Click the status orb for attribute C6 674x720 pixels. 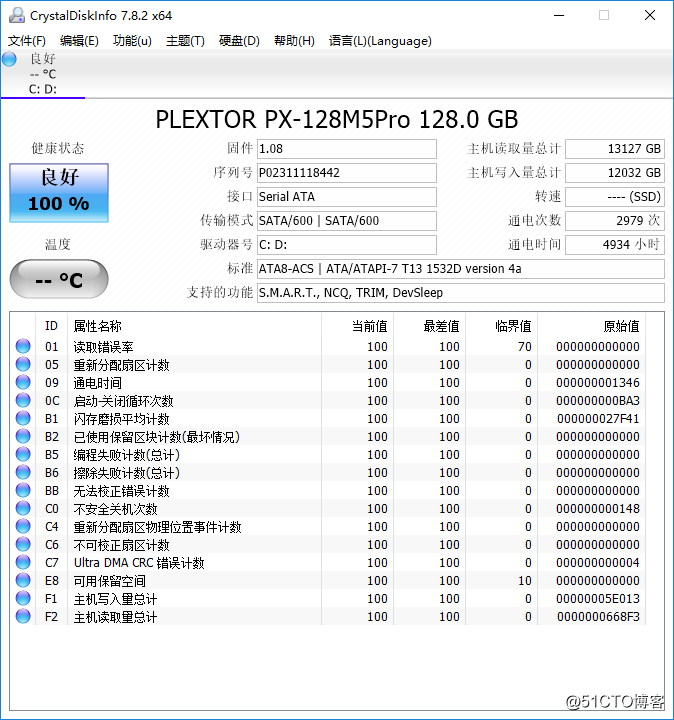tap(23, 544)
